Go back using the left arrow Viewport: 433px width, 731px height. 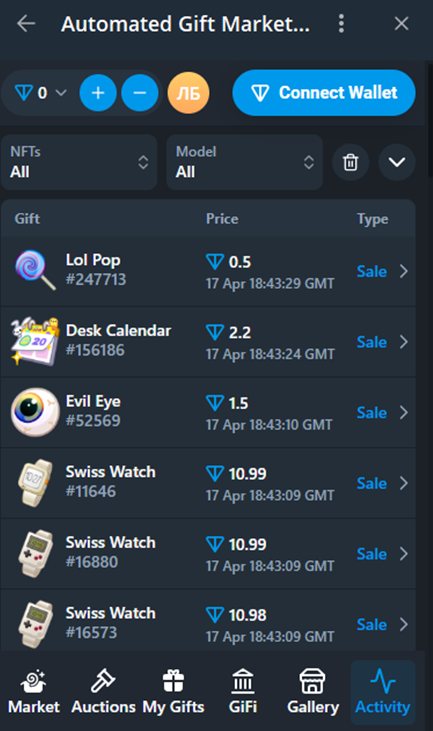[x=26, y=23]
